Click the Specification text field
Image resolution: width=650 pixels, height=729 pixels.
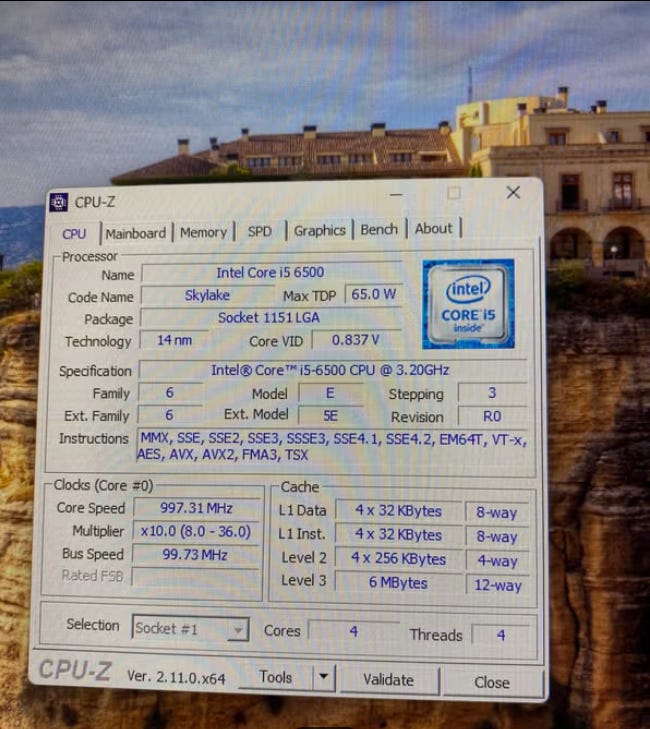tap(332, 370)
